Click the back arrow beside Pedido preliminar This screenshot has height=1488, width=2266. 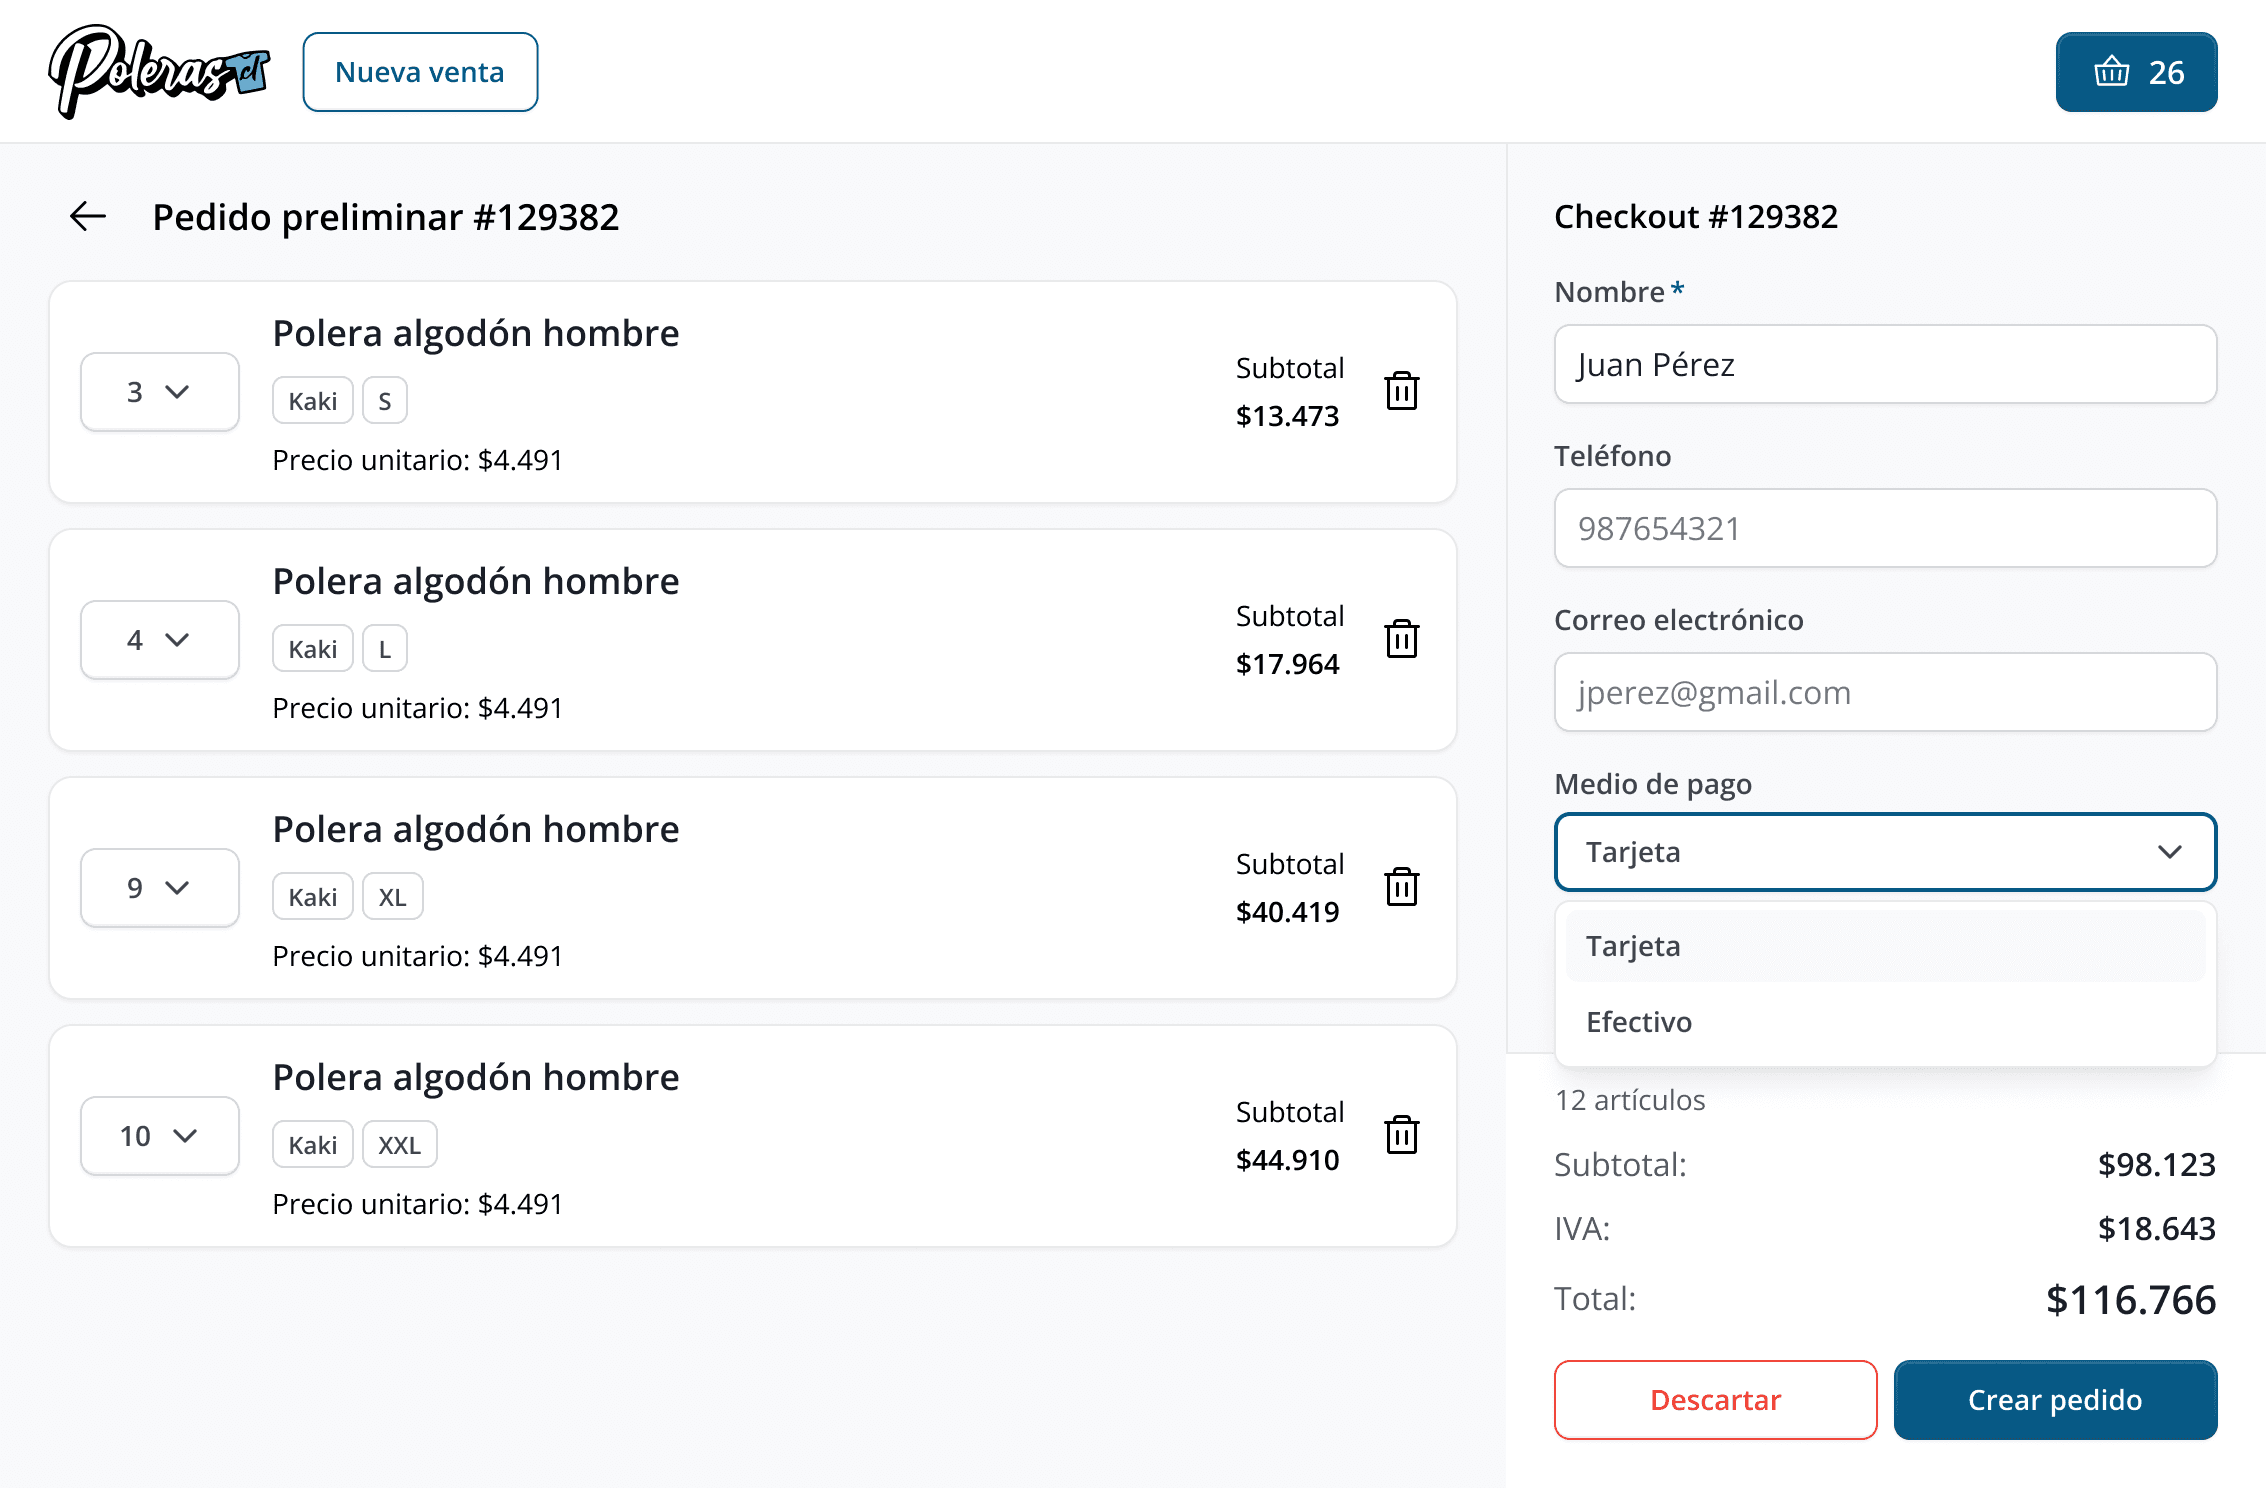coord(88,216)
